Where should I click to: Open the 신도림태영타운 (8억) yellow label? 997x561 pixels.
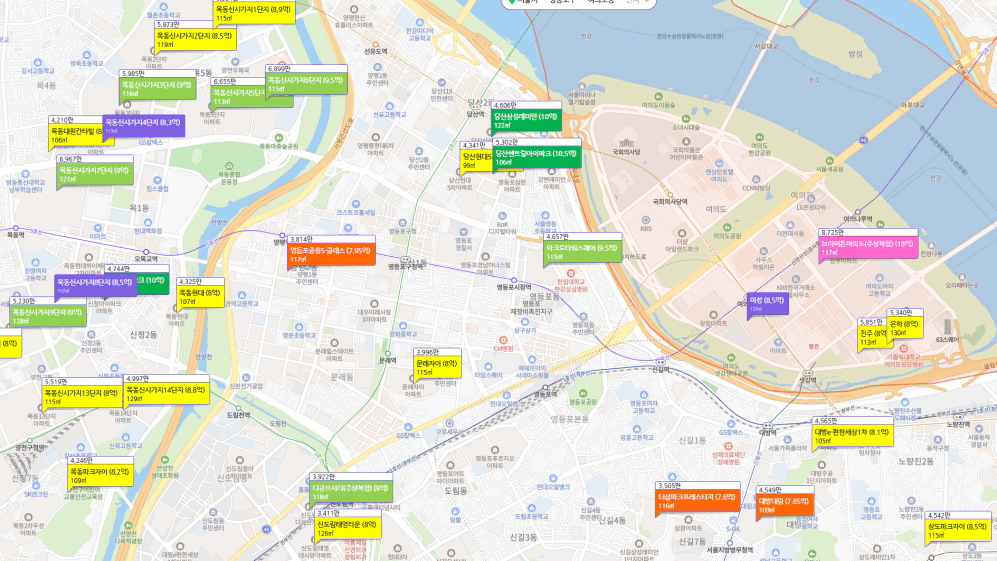point(348,528)
